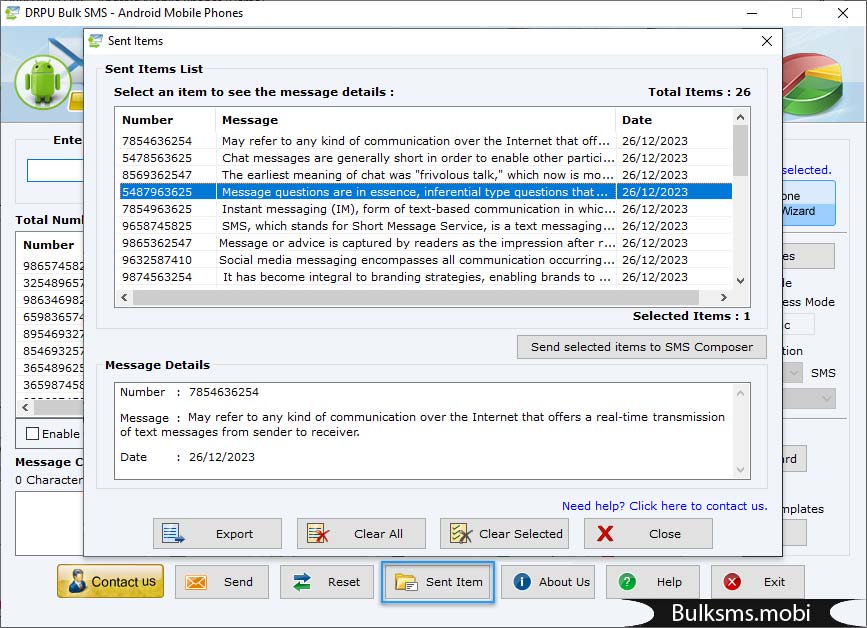Click the Sent Items dialog title icon
The height and width of the screenshot is (628, 867).
pyautogui.click(x=96, y=41)
